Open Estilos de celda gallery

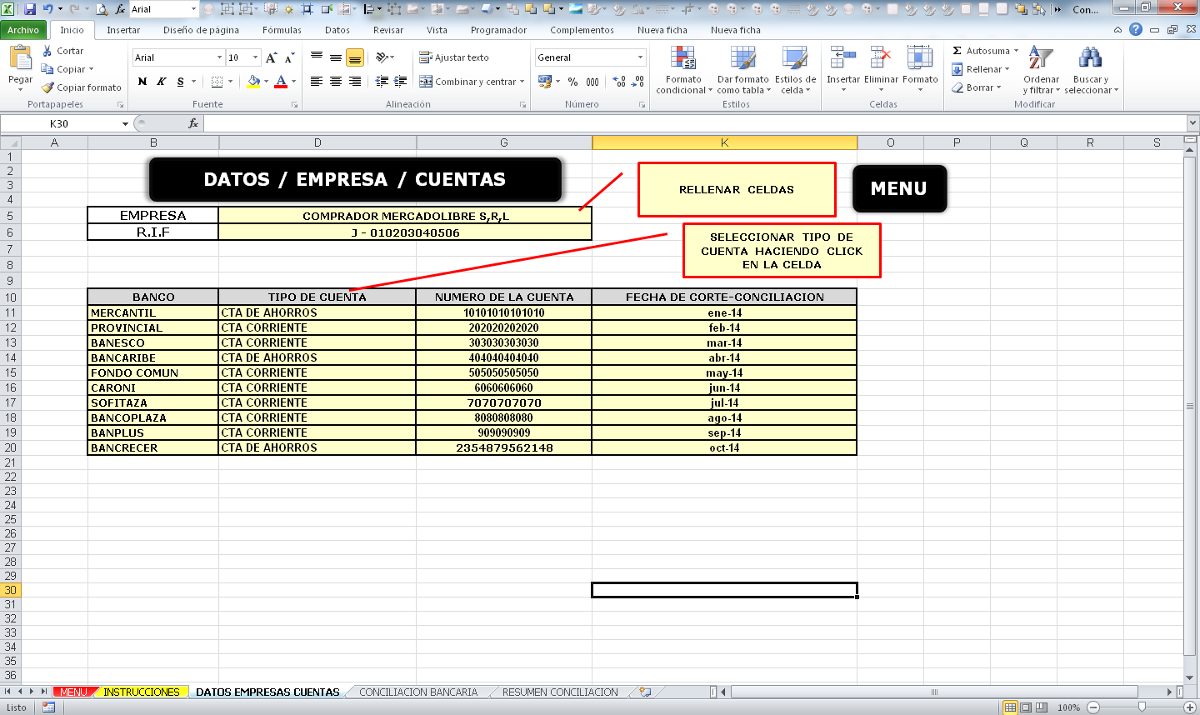tap(795, 70)
